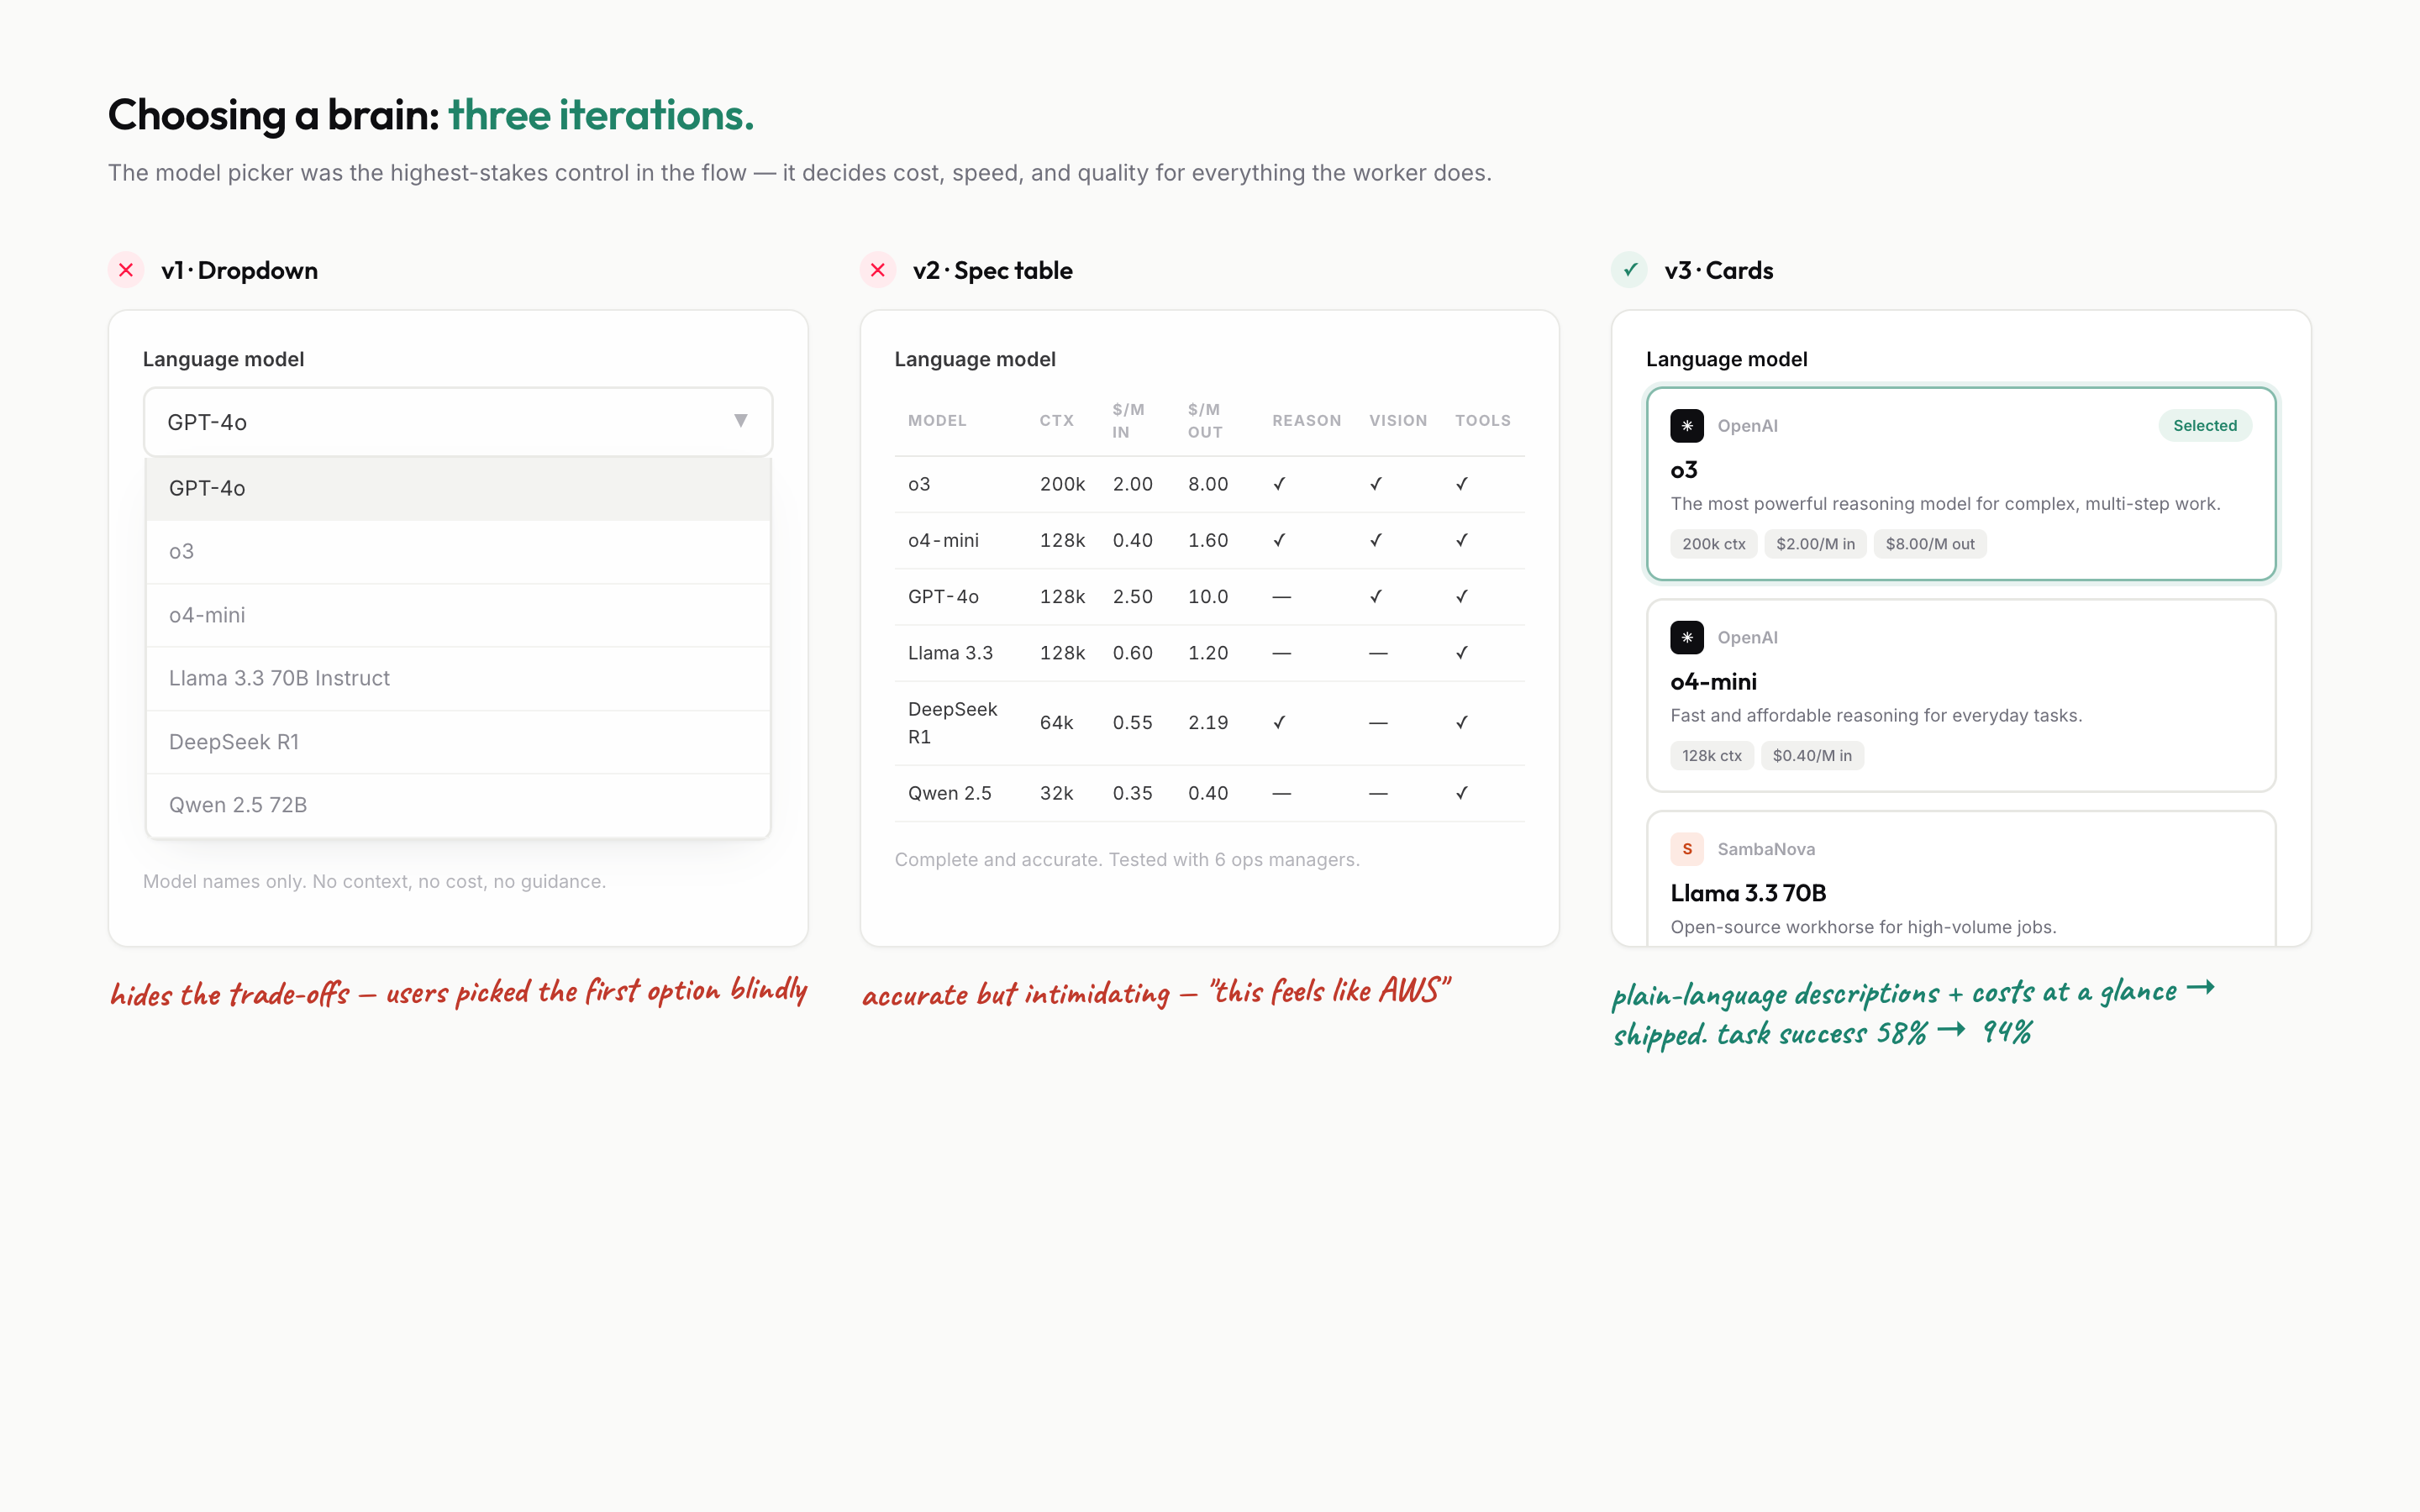Choose o4-mini from the dropdown list

click(458, 615)
